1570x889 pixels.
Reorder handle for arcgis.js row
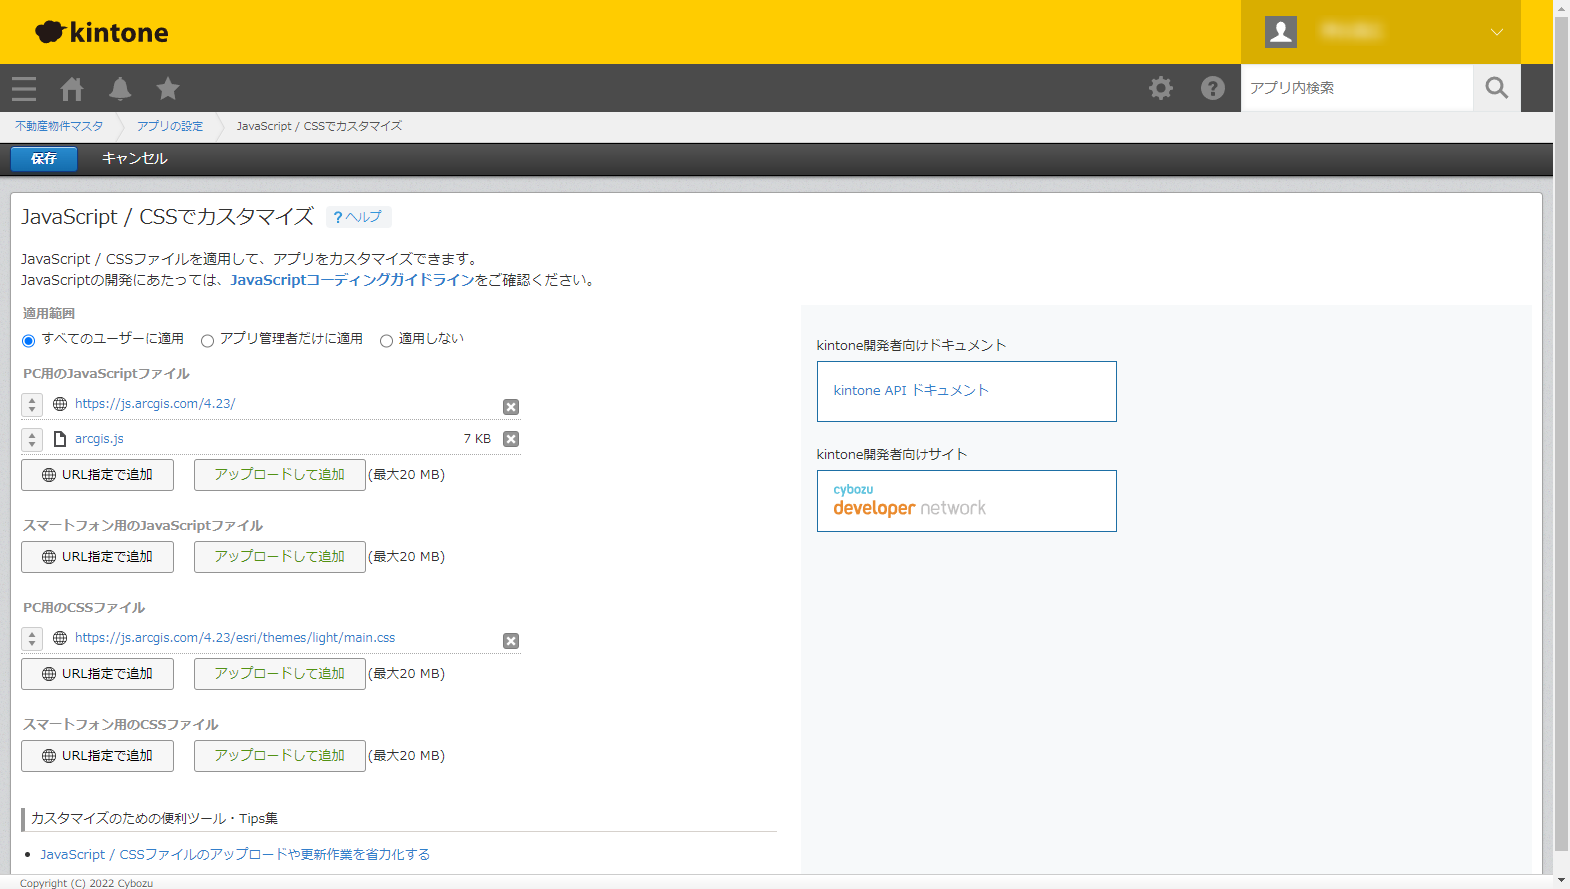tap(32, 439)
